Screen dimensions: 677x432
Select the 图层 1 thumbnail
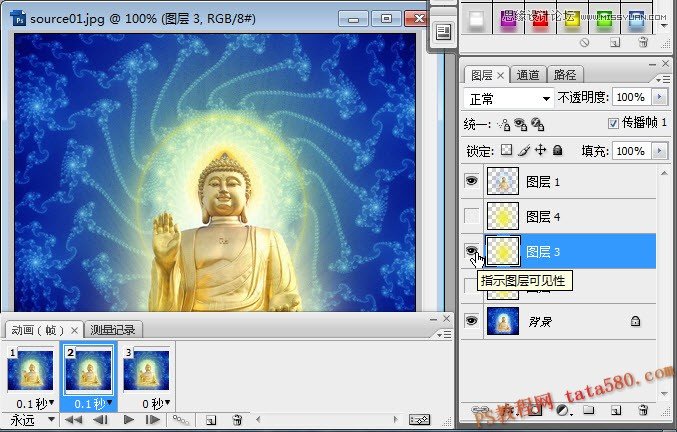[x=503, y=181]
